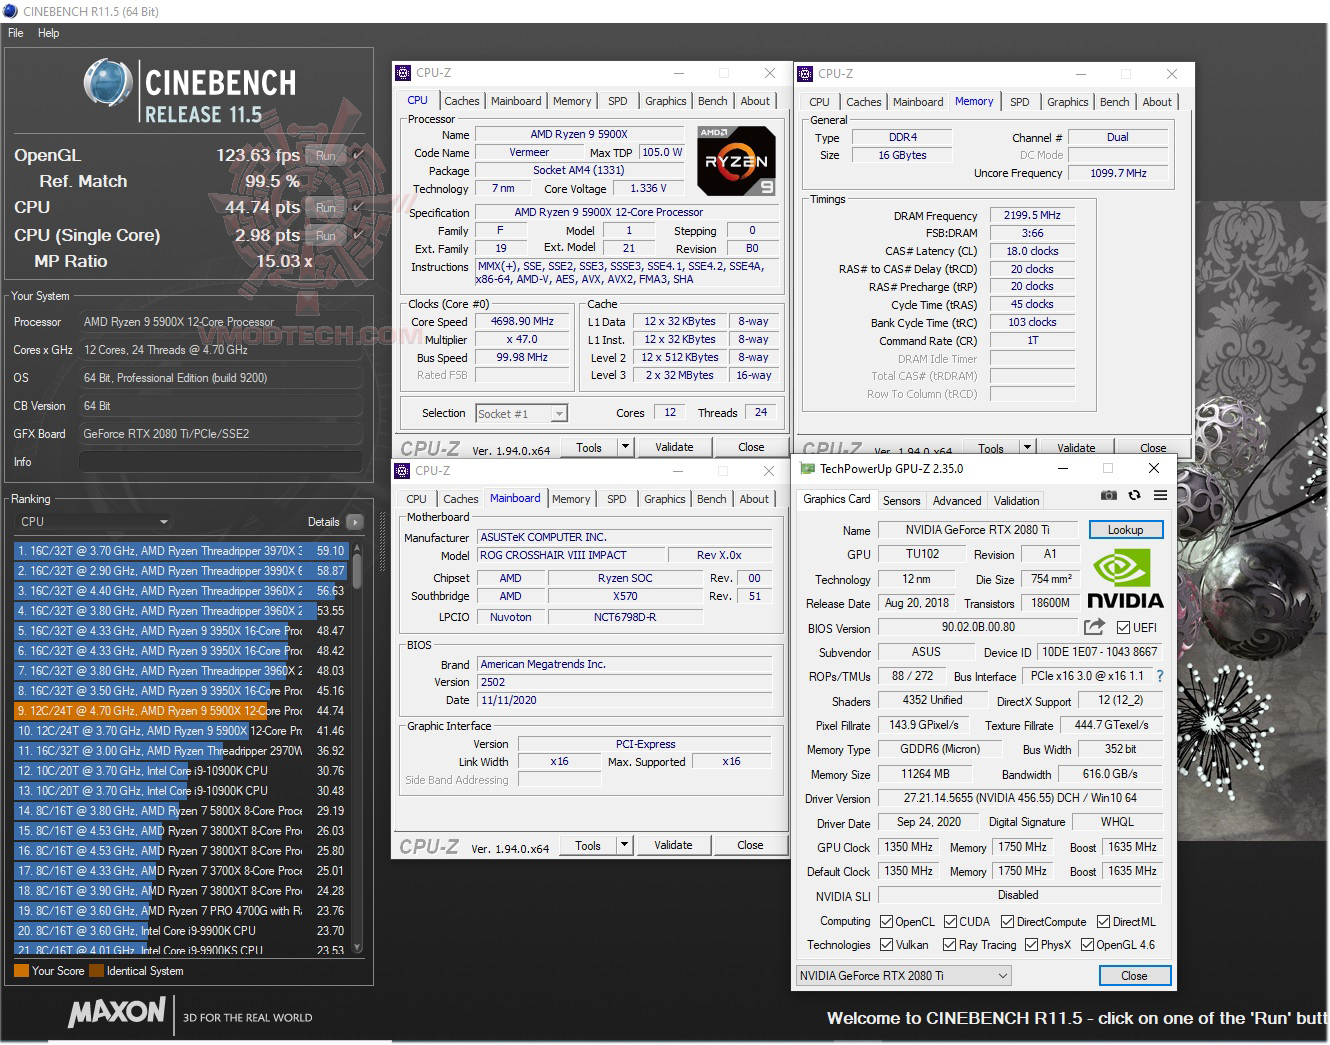Select the rank 12 Intel Core i9-10900K row
Screen dimensions: 1330x1045
(x=181, y=771)
